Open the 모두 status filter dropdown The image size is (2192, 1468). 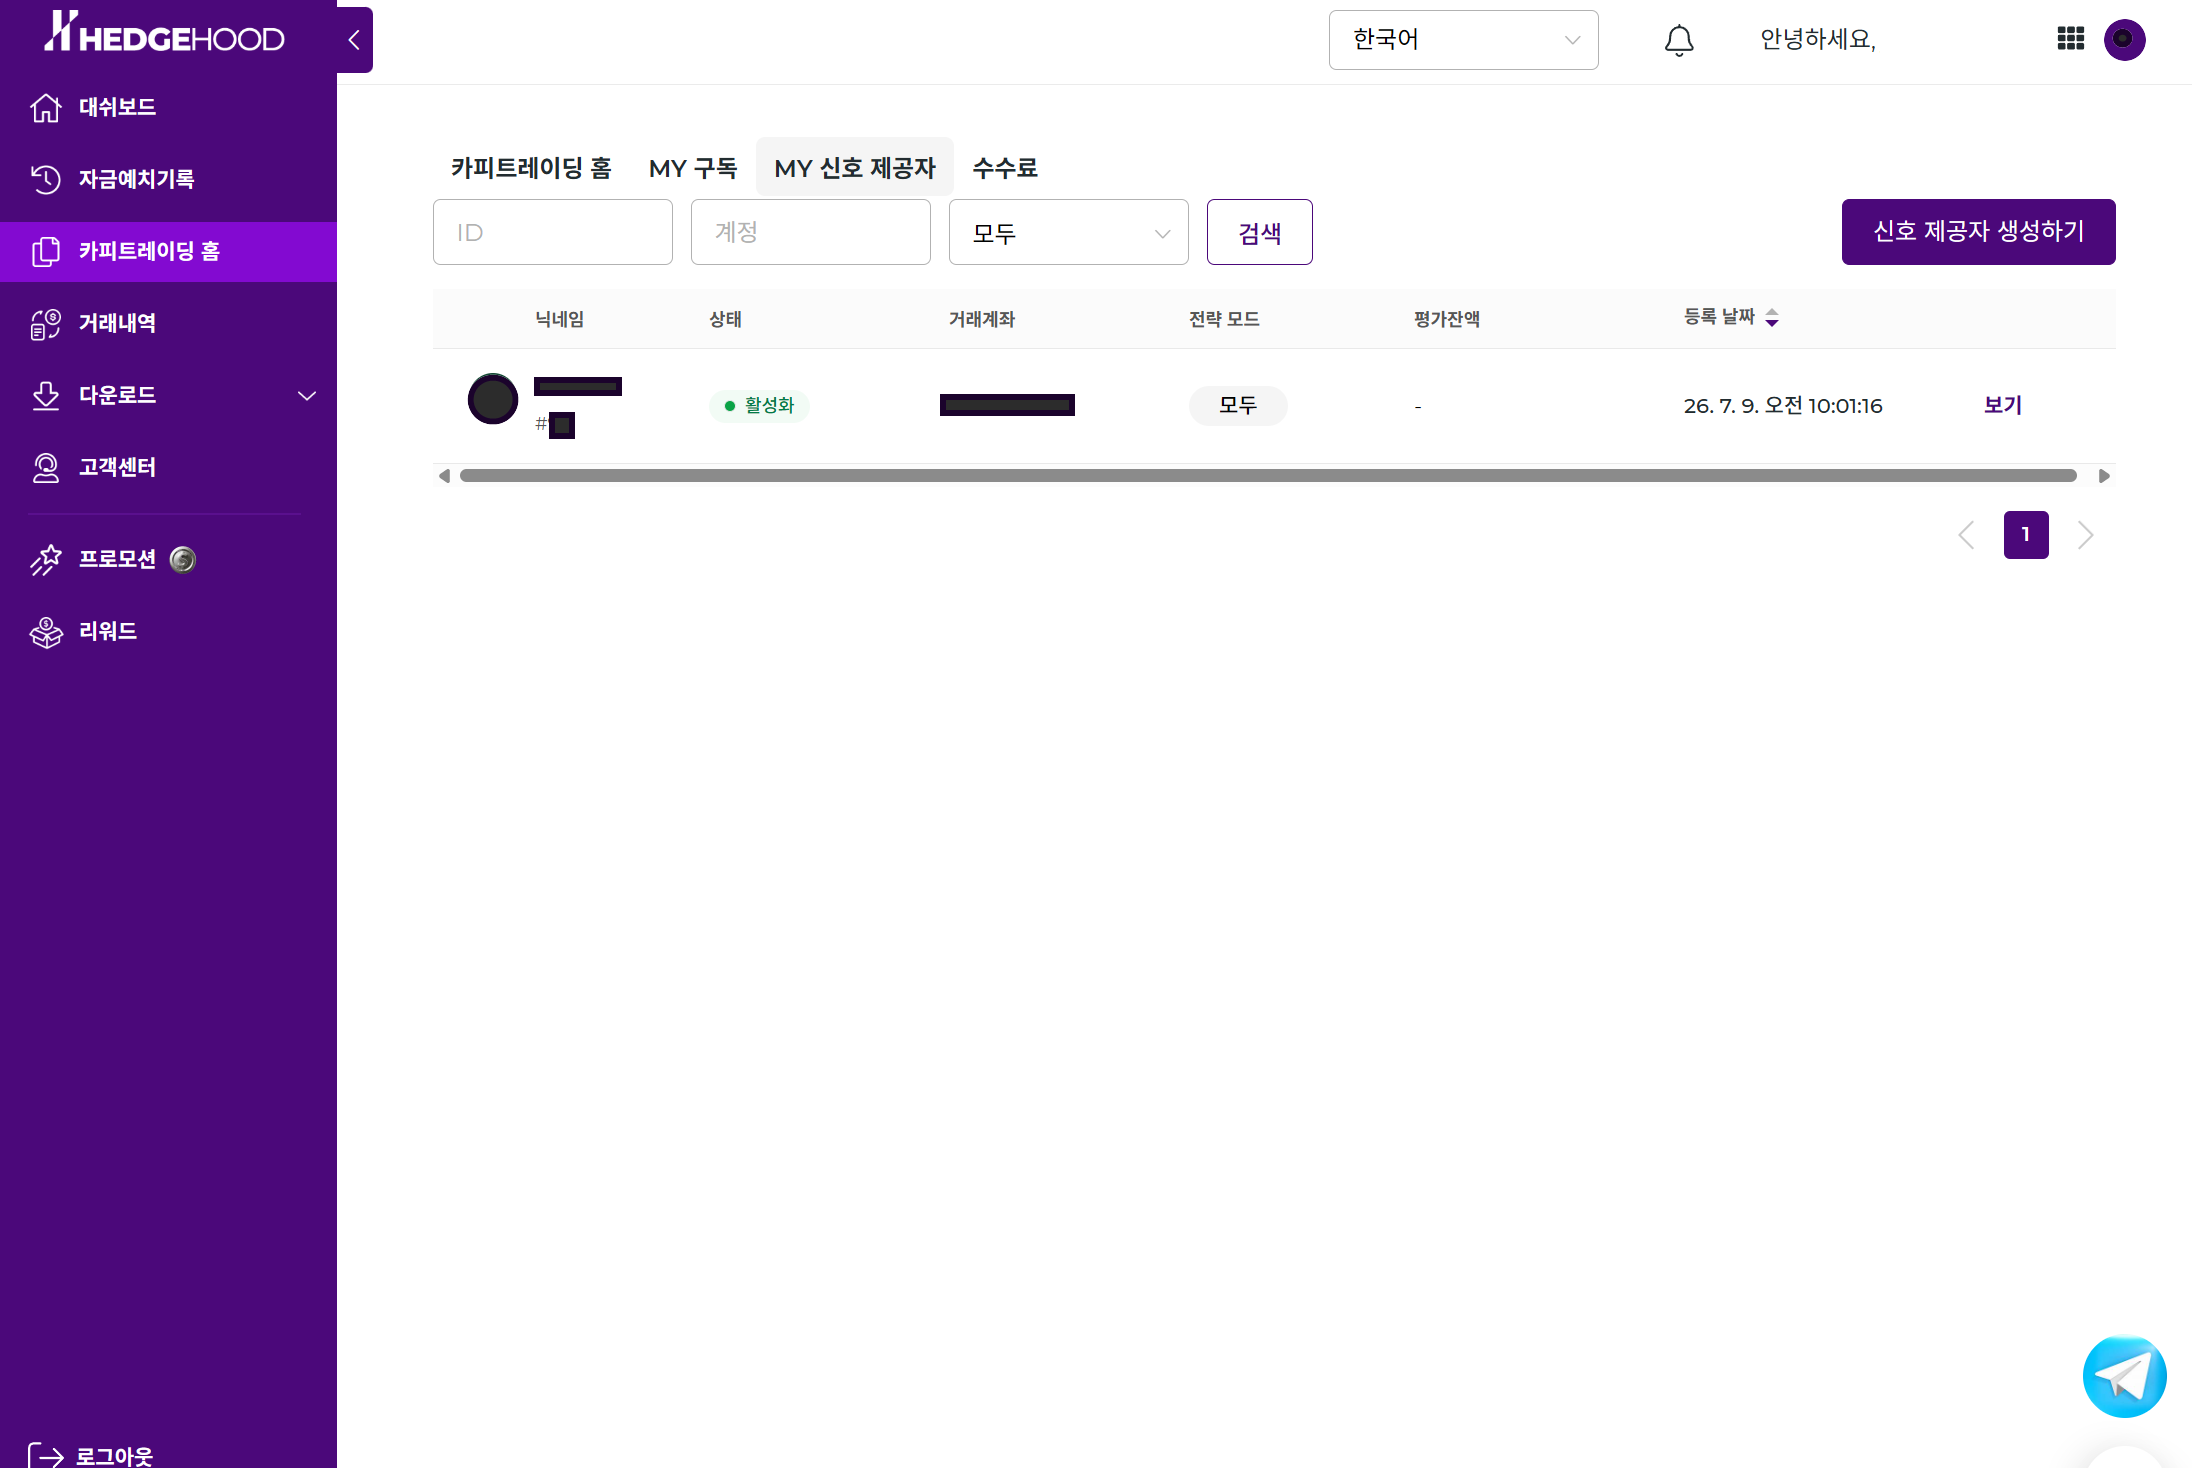coord(1068,232)
